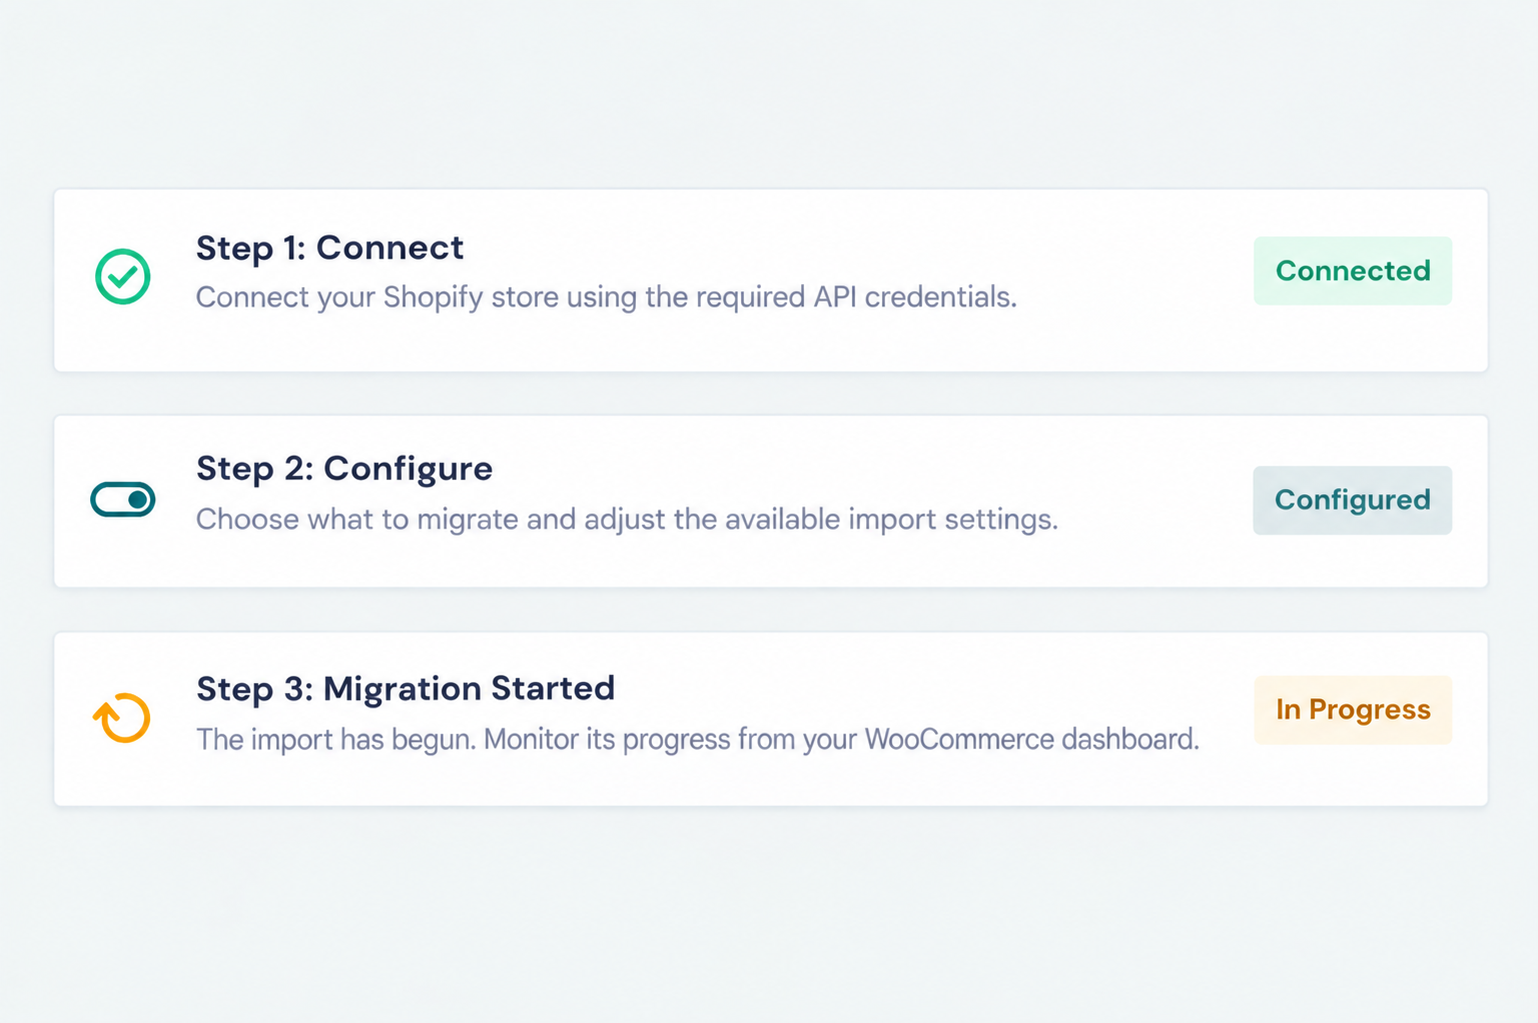
Task: Click the Shopify API credentials description text
Action: 606,298
